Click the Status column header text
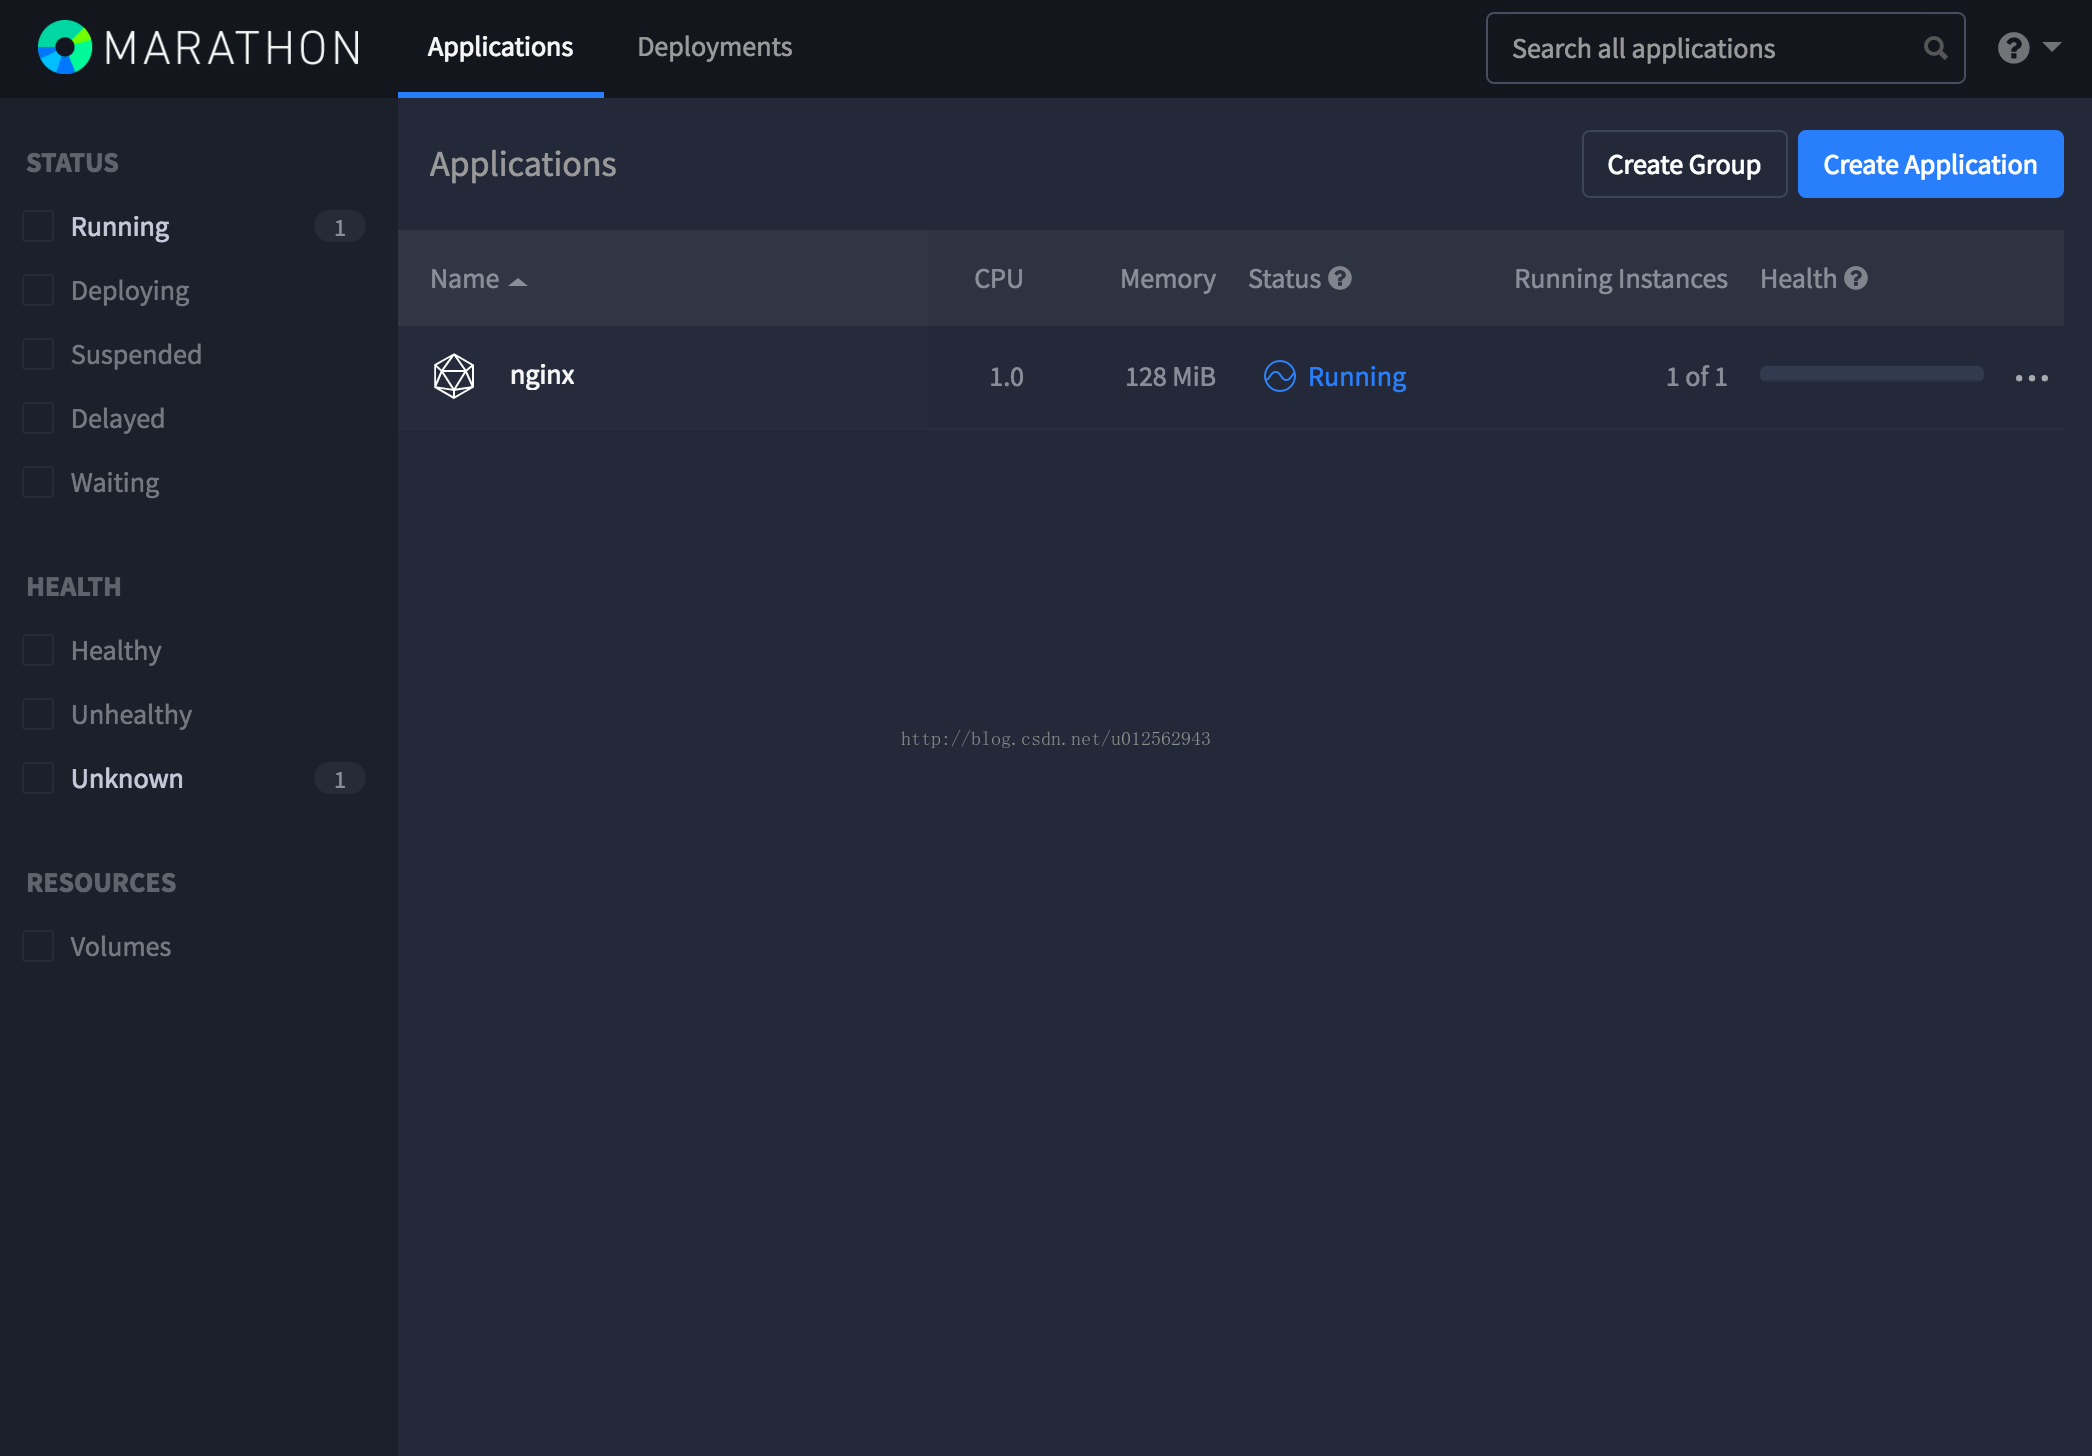 pyautogui.click(x=1284, y=278)
